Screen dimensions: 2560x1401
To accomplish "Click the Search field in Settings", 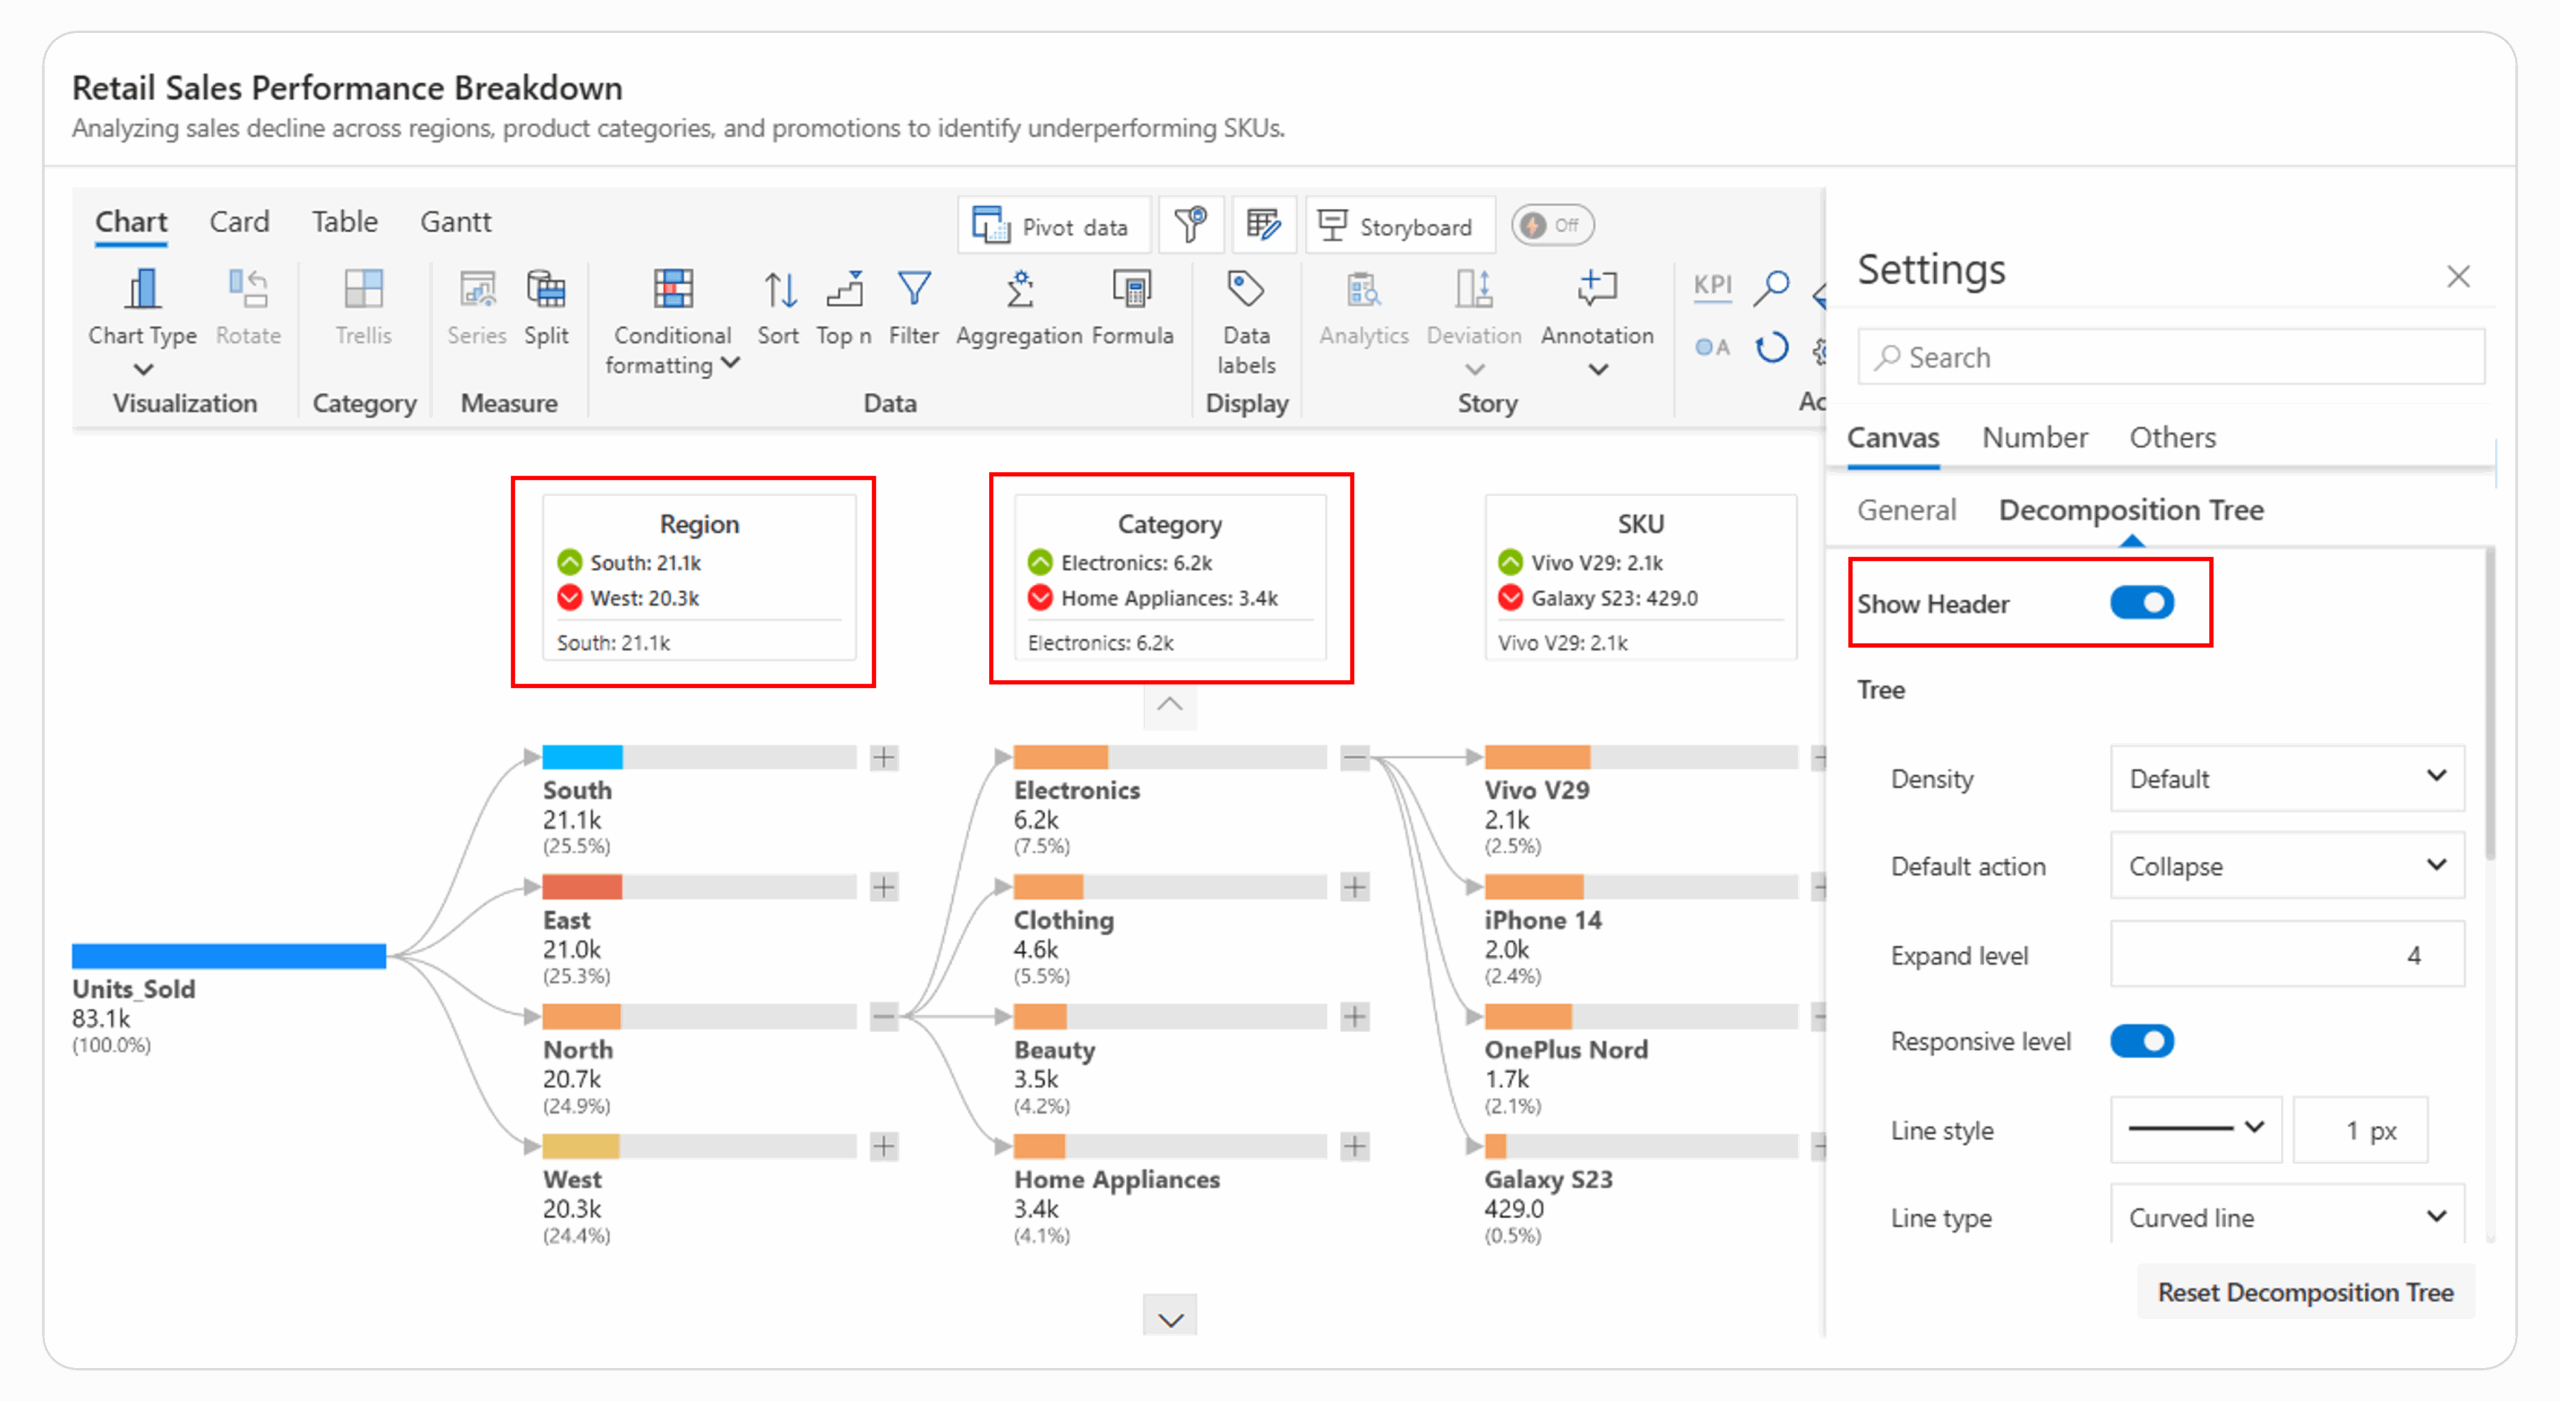I will click(2170, 356).
